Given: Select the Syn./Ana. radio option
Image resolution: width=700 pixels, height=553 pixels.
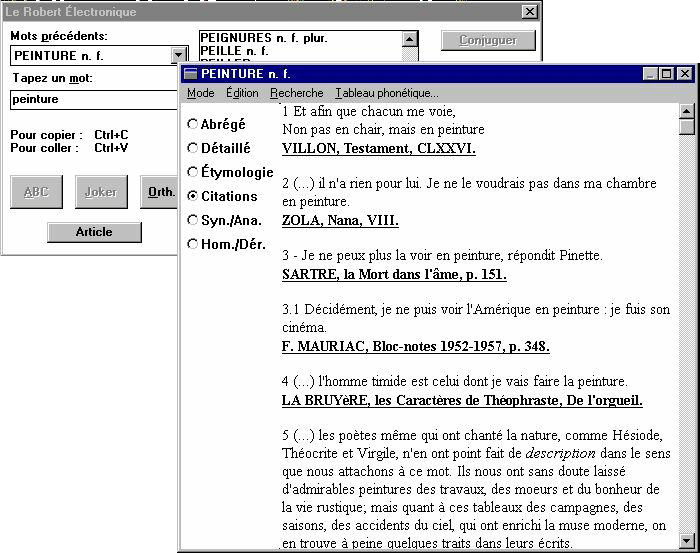Looking at the screenshot, I should 193,220.
